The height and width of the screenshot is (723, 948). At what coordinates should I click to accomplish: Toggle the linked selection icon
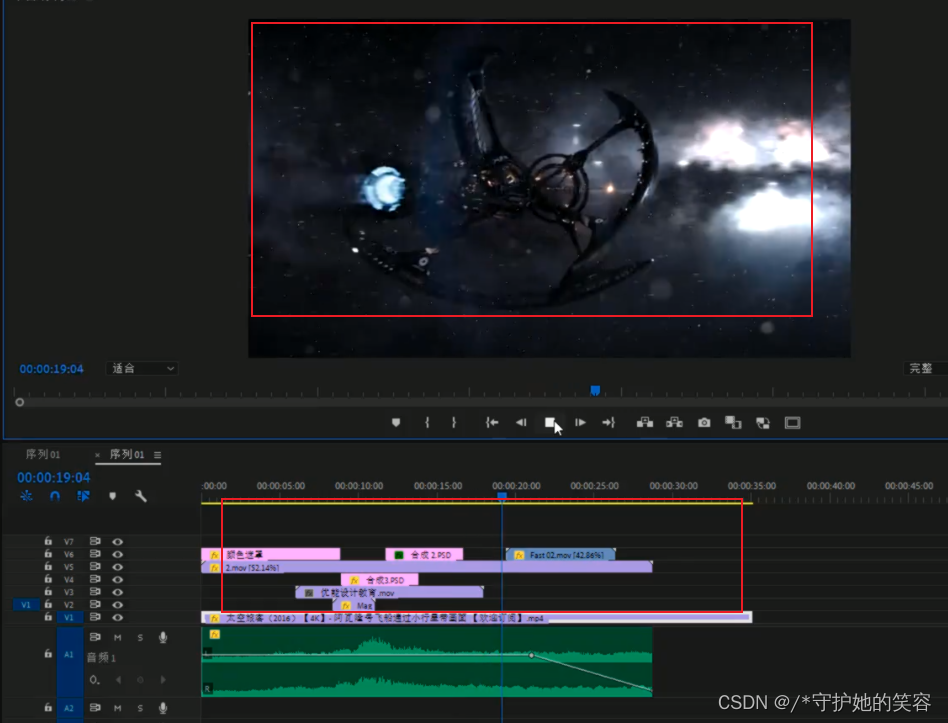click(83, 496)
